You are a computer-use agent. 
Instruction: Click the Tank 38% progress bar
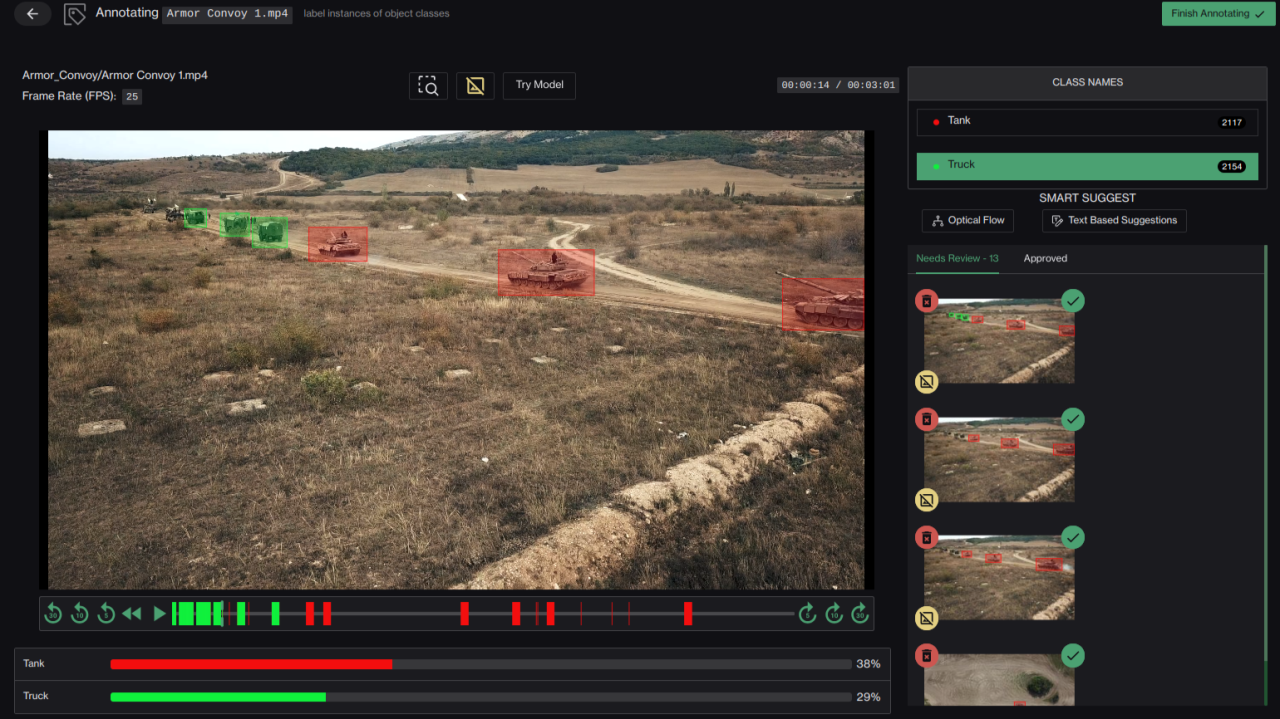(x=481, y=664)
